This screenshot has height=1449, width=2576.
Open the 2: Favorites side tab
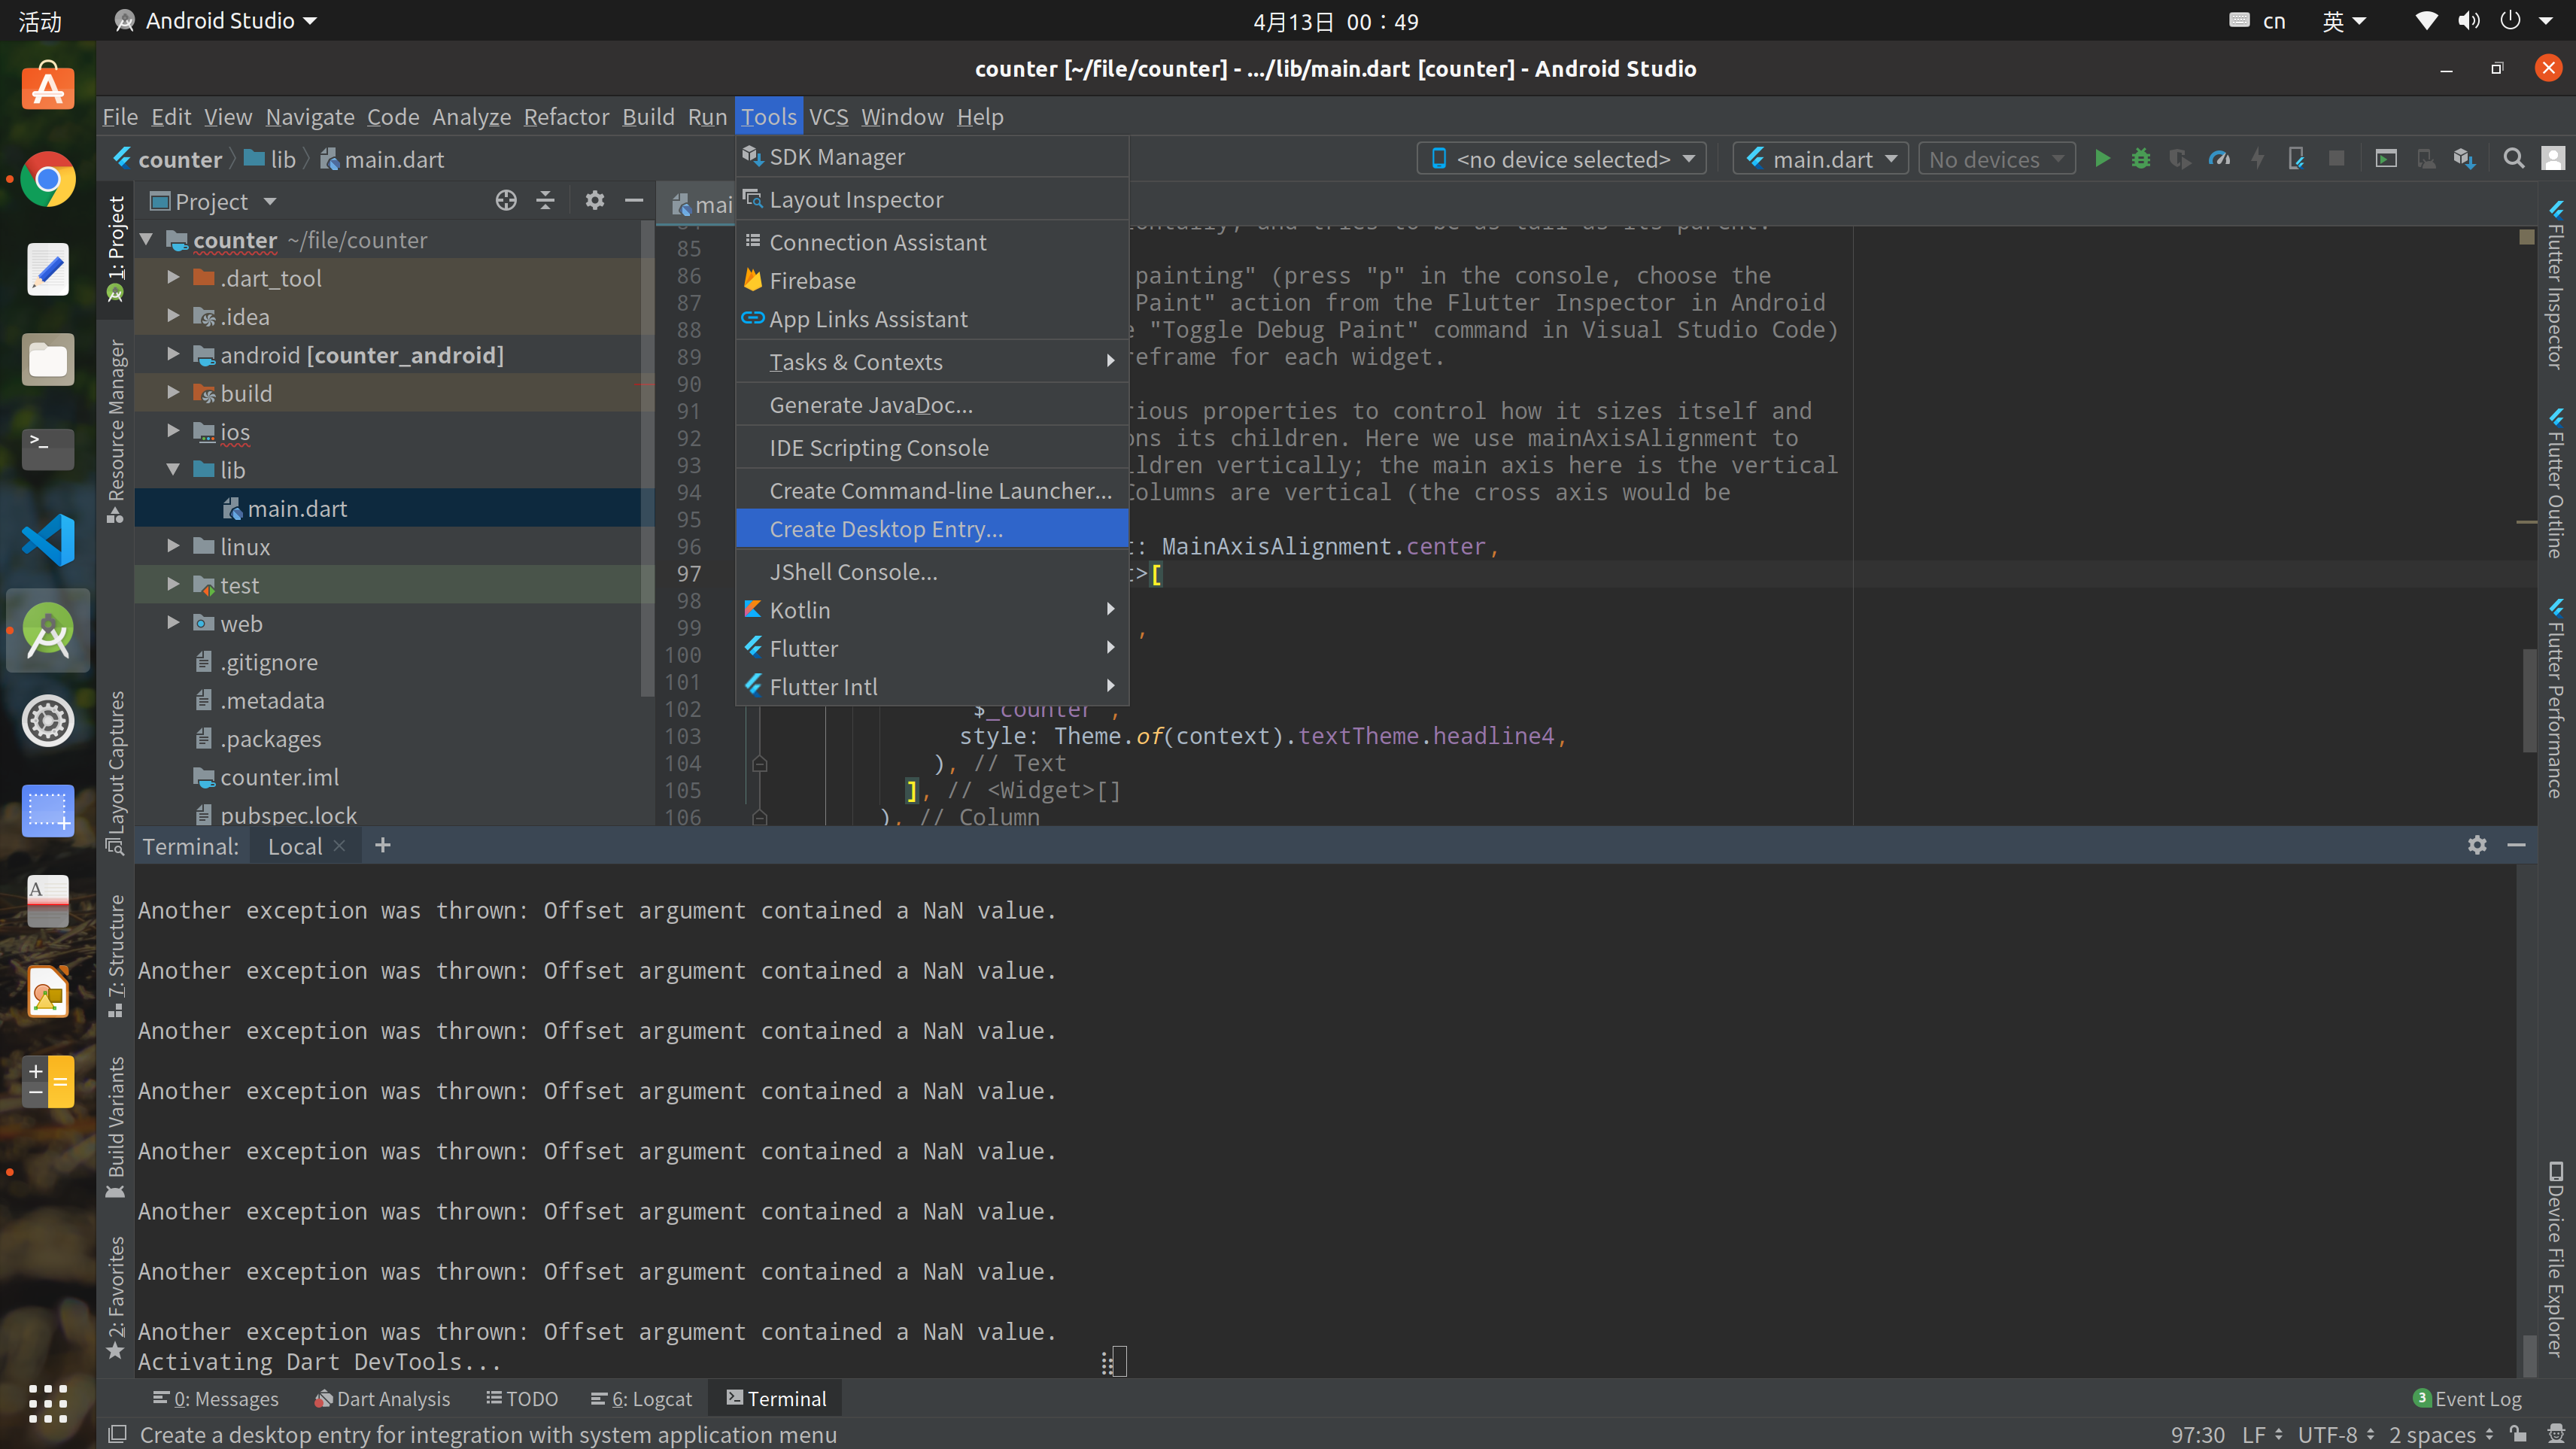click(116, 1298)
